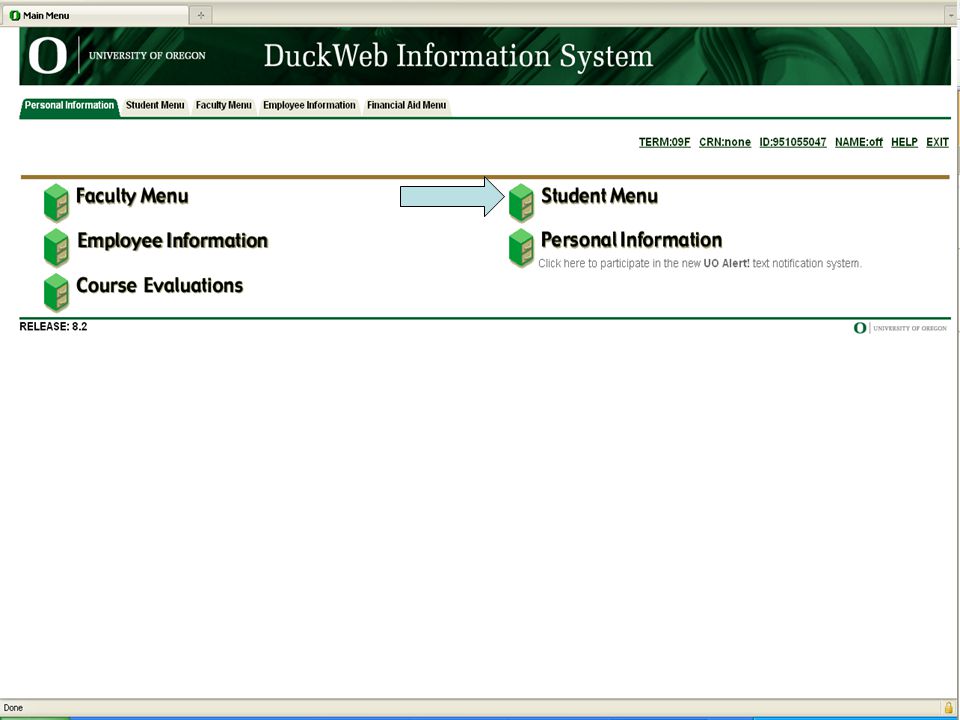
Task: Click the CRN:none link
Action: (725, 142)
